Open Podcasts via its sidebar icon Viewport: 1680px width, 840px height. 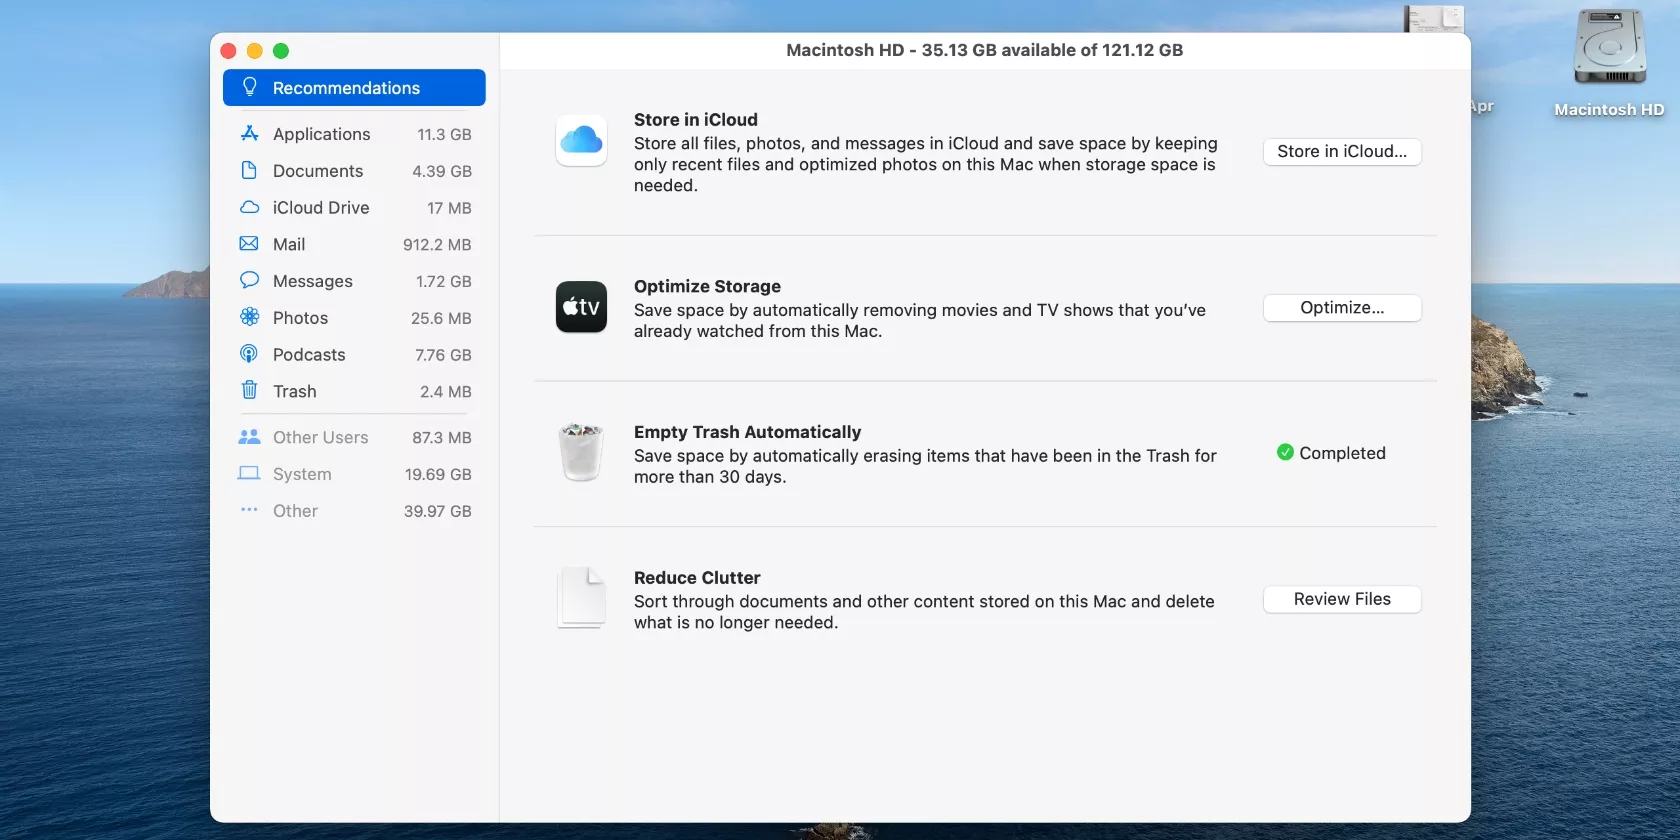(x=250, y=354)
